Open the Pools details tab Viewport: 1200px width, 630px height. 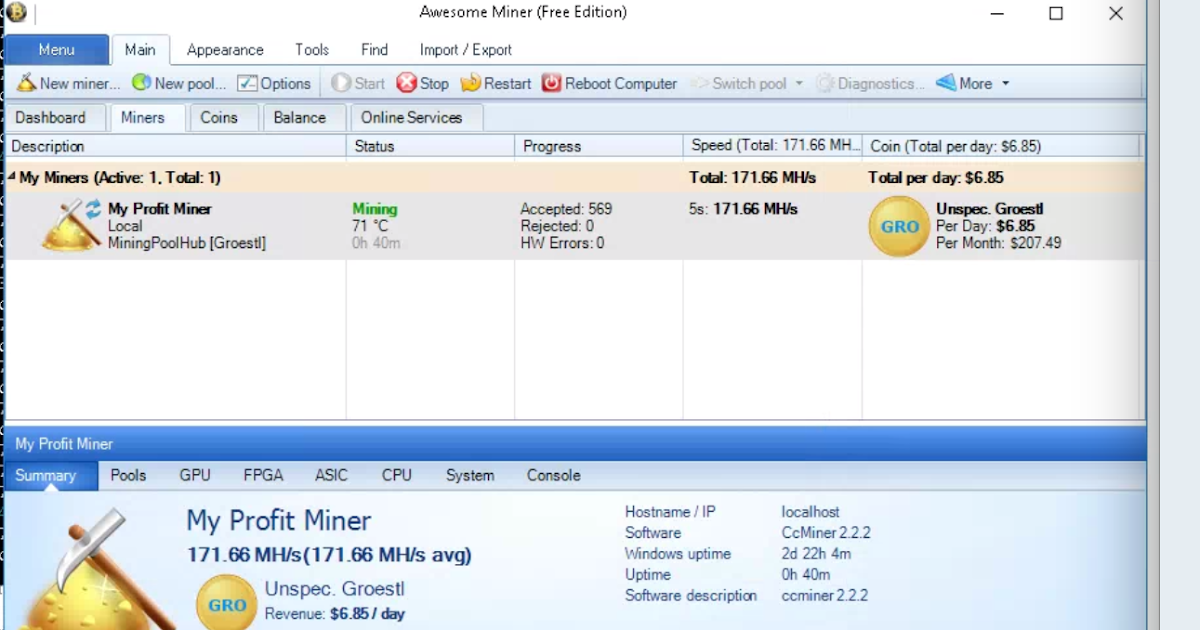(128, 476)
